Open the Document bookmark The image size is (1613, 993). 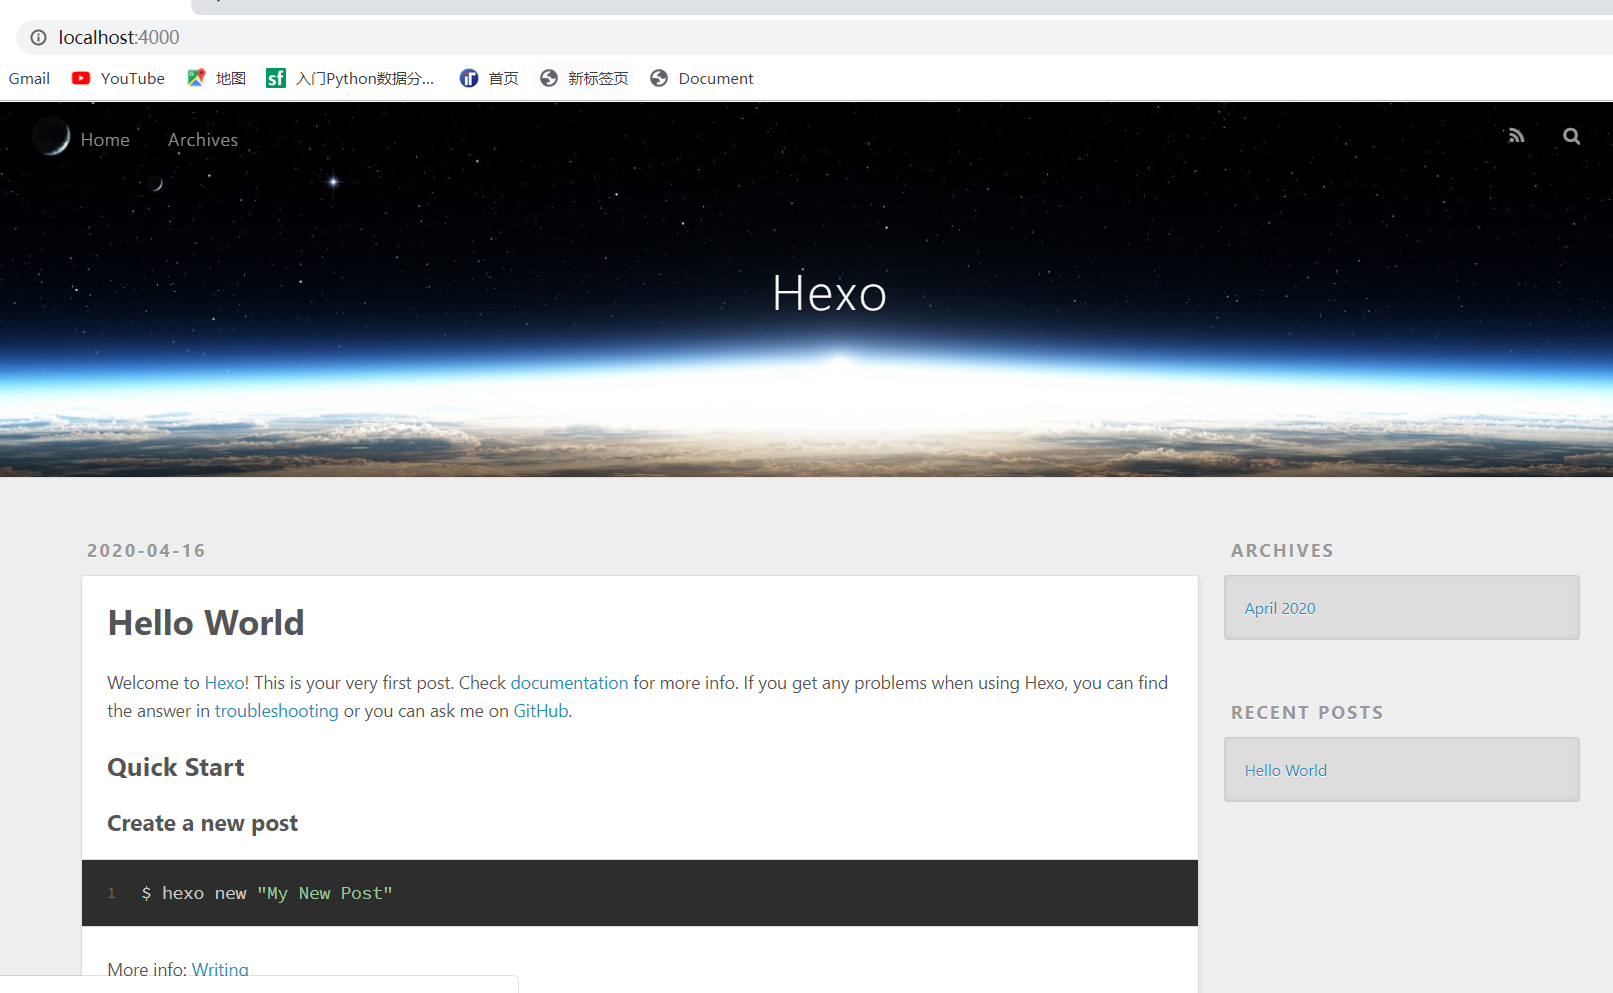pyautogui.click(x=701, y=78)
